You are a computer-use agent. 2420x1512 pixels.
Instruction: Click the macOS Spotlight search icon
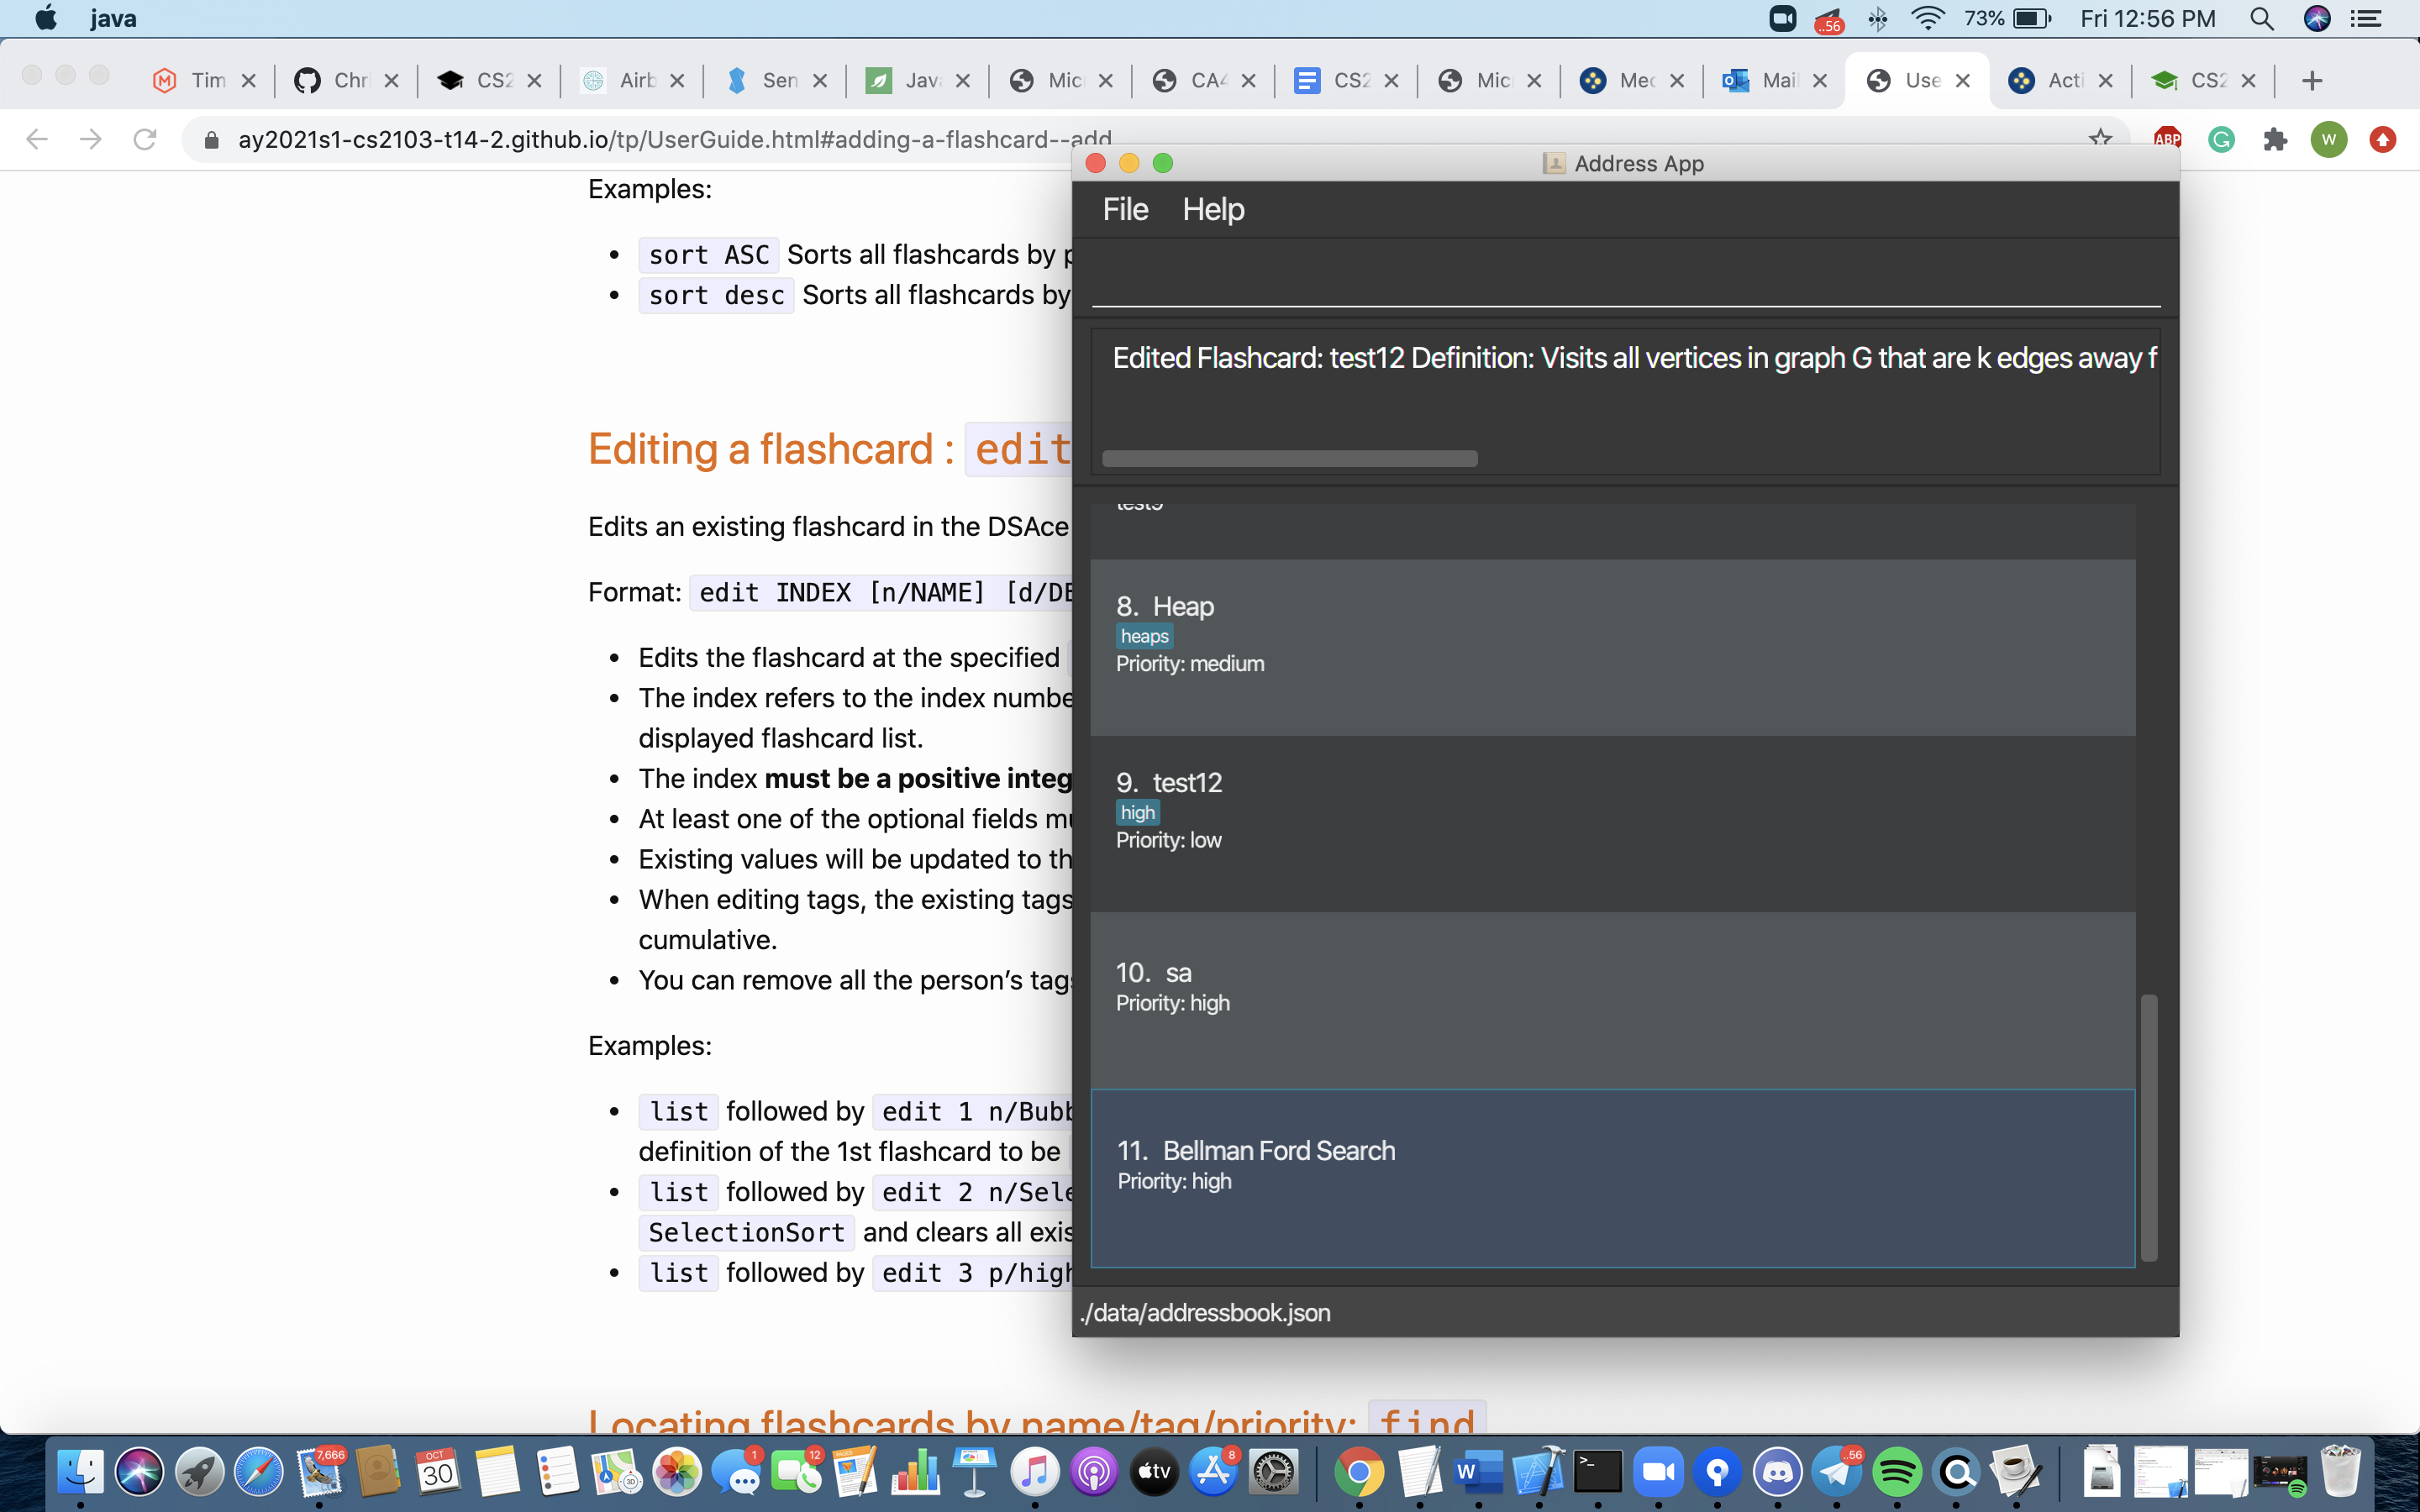[2262, 18]
